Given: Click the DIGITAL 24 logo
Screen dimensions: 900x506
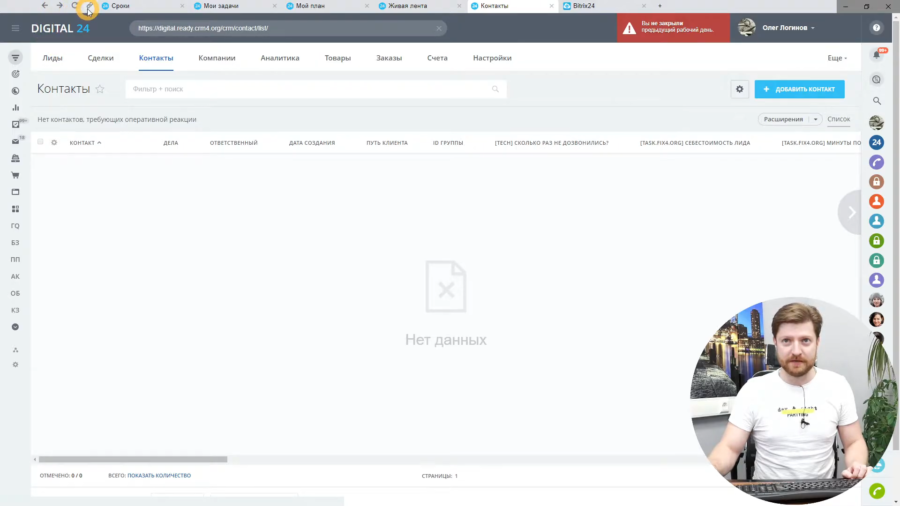Looking at the screenshot, I should pos(60,28).
